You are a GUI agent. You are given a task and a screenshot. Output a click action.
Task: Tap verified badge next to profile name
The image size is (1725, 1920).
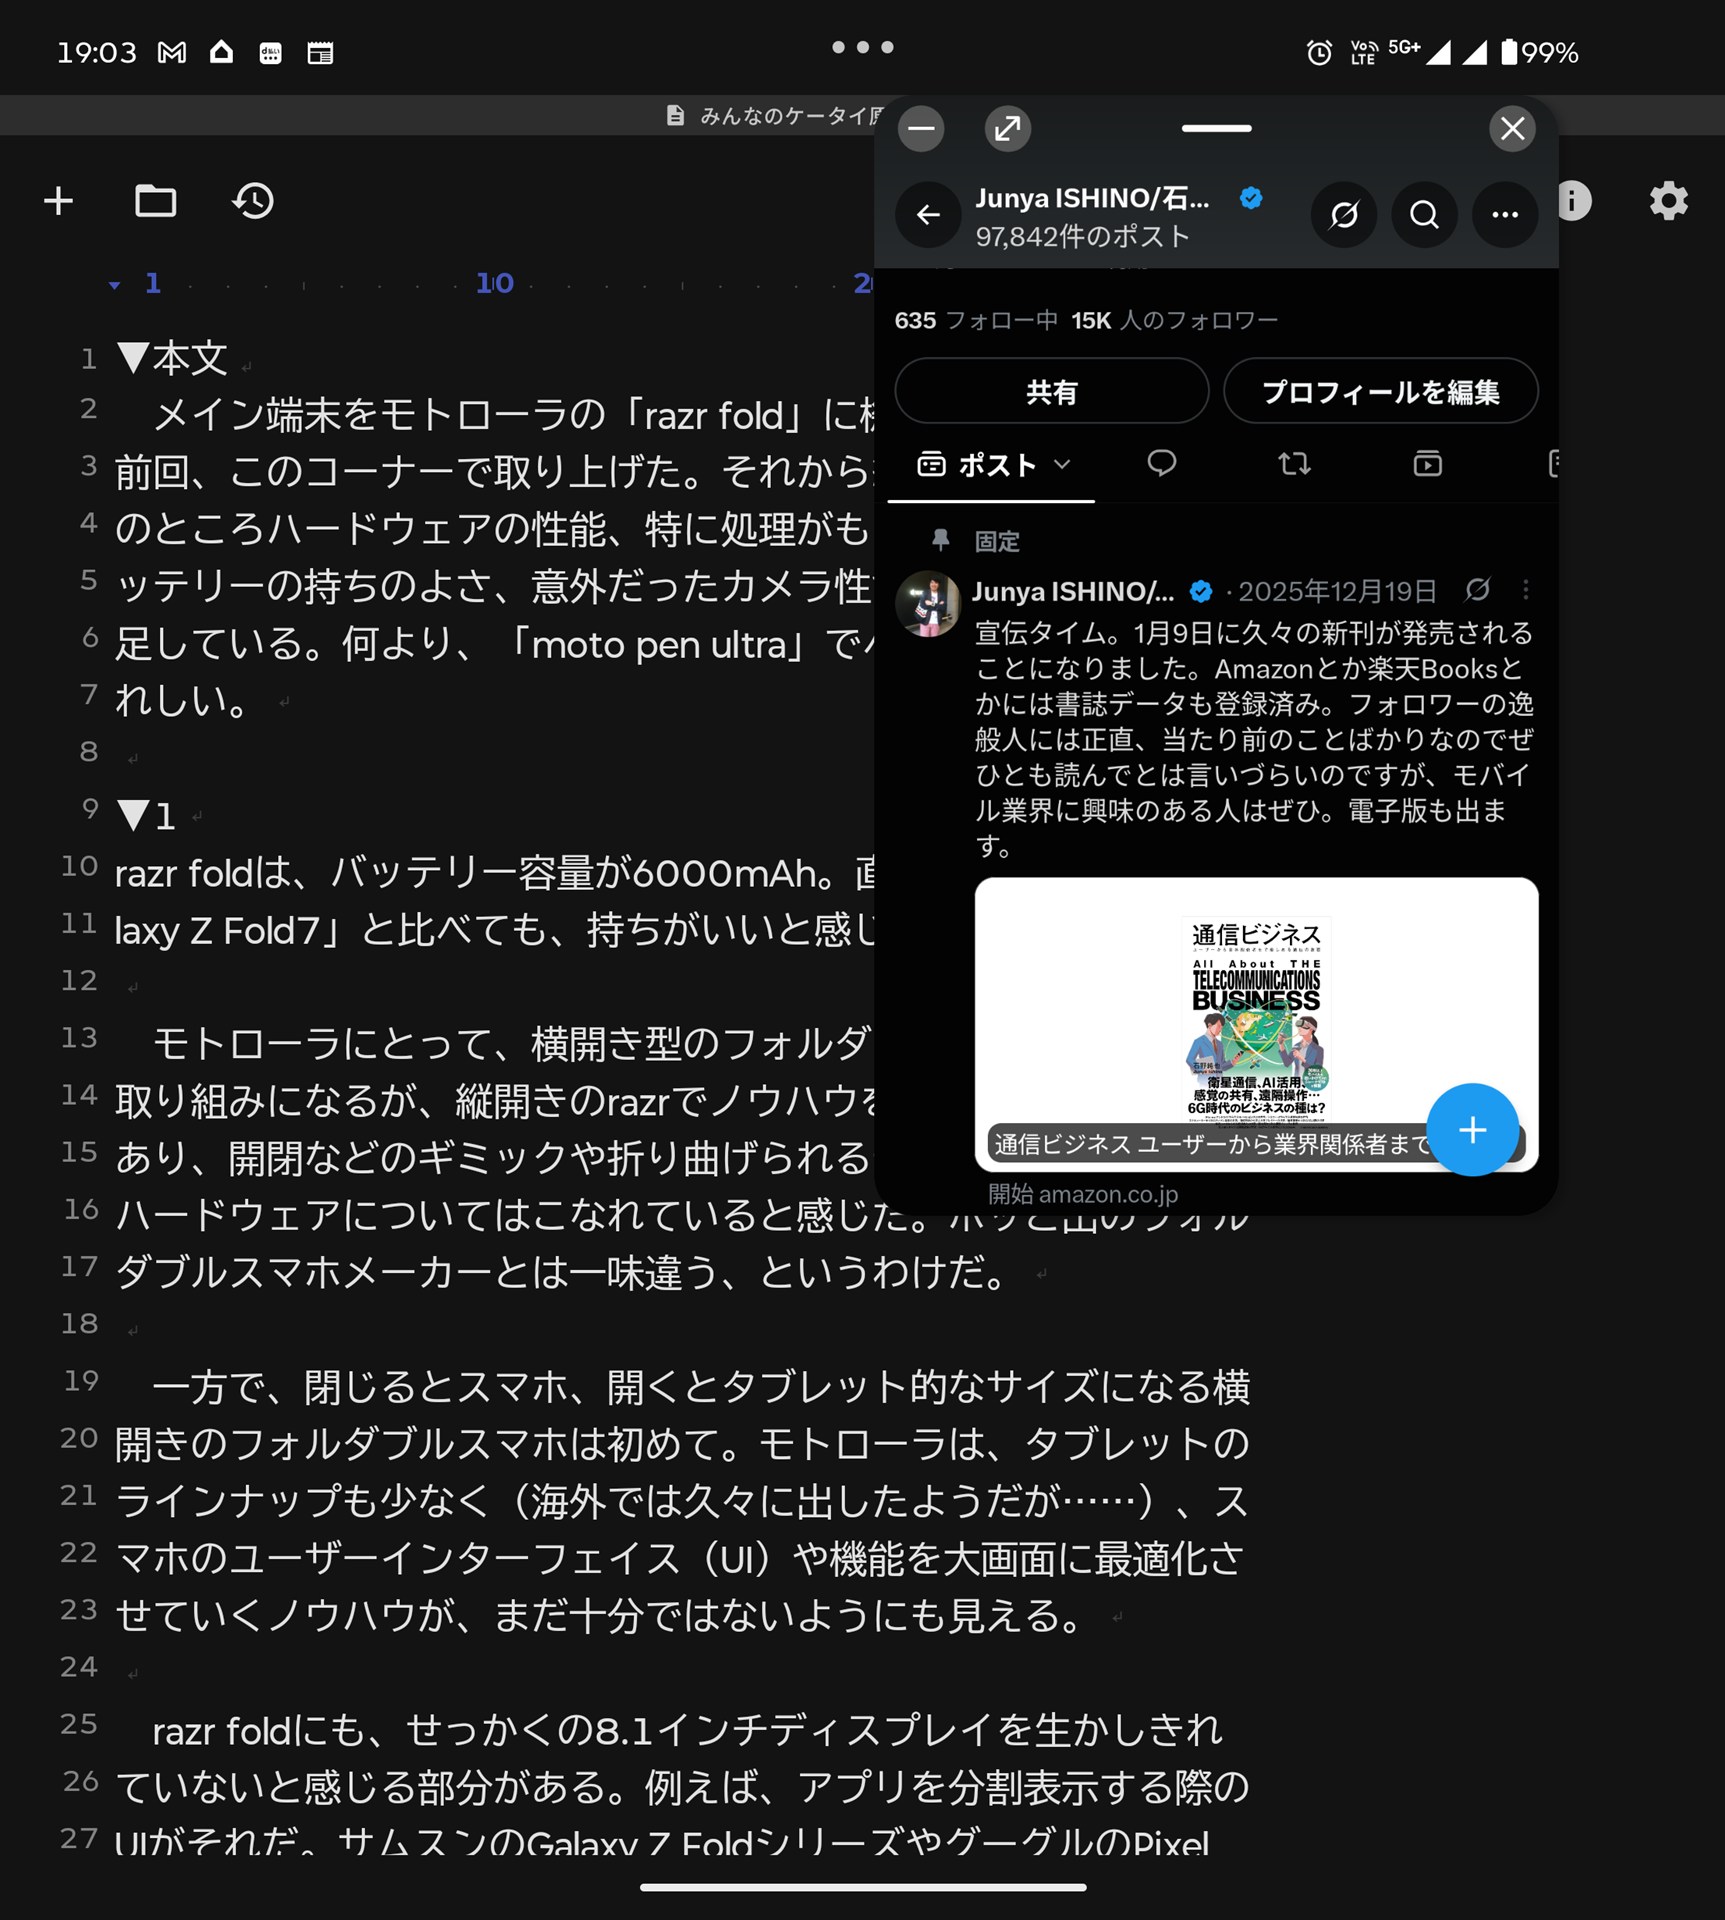pyautogui.click(x=1251, y=198)
